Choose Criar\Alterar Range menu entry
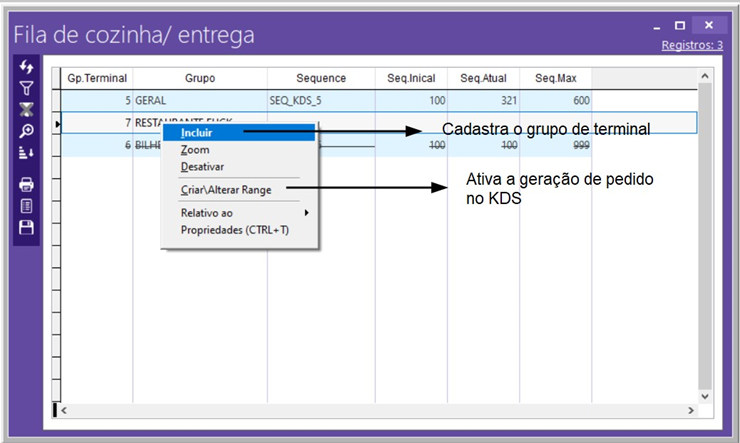The height and width of the screenshot is (443, 740). 225,189
